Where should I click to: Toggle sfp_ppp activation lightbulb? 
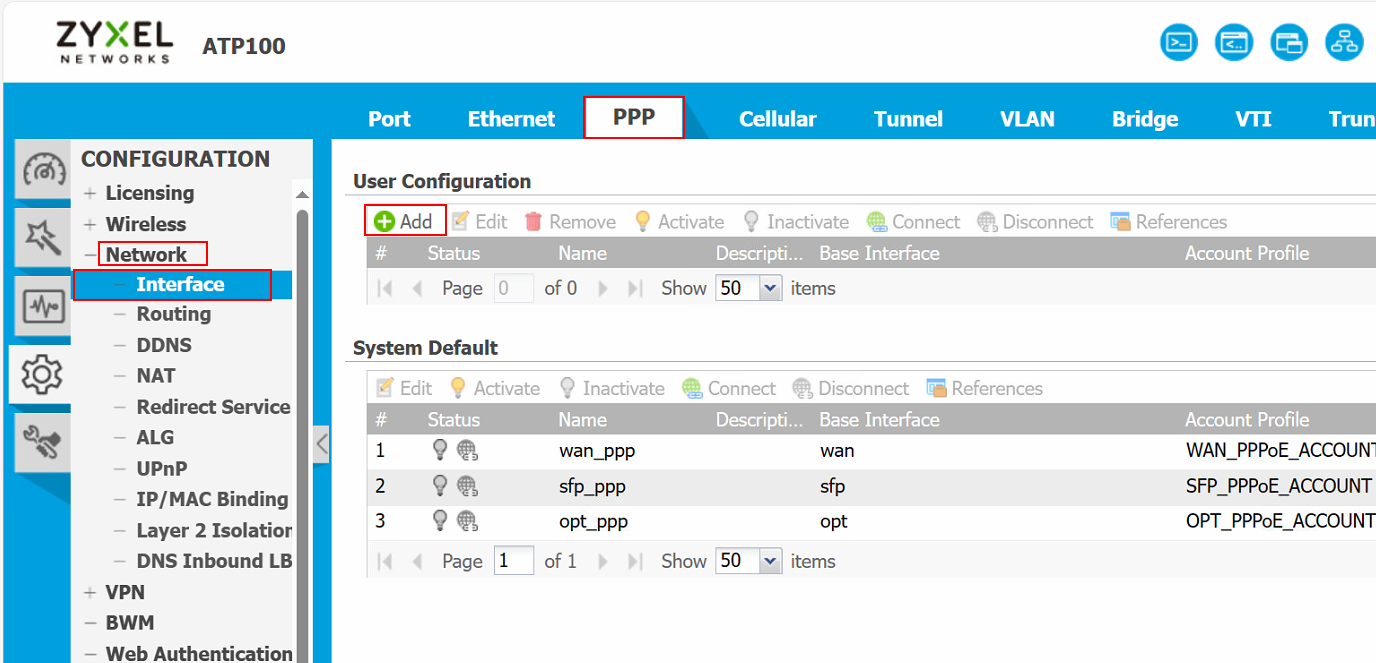click(x=439, y=485)
